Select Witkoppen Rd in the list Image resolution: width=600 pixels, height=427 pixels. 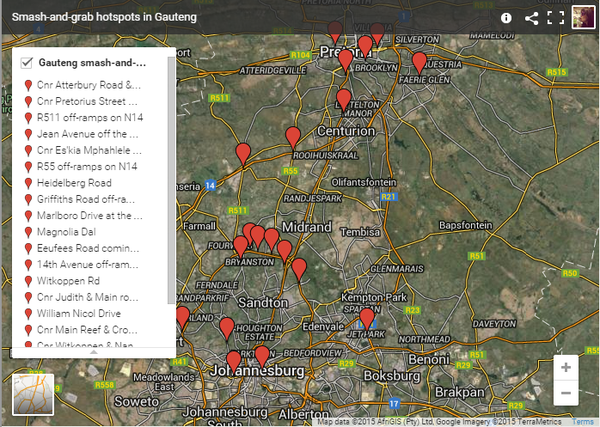point(68,281)
